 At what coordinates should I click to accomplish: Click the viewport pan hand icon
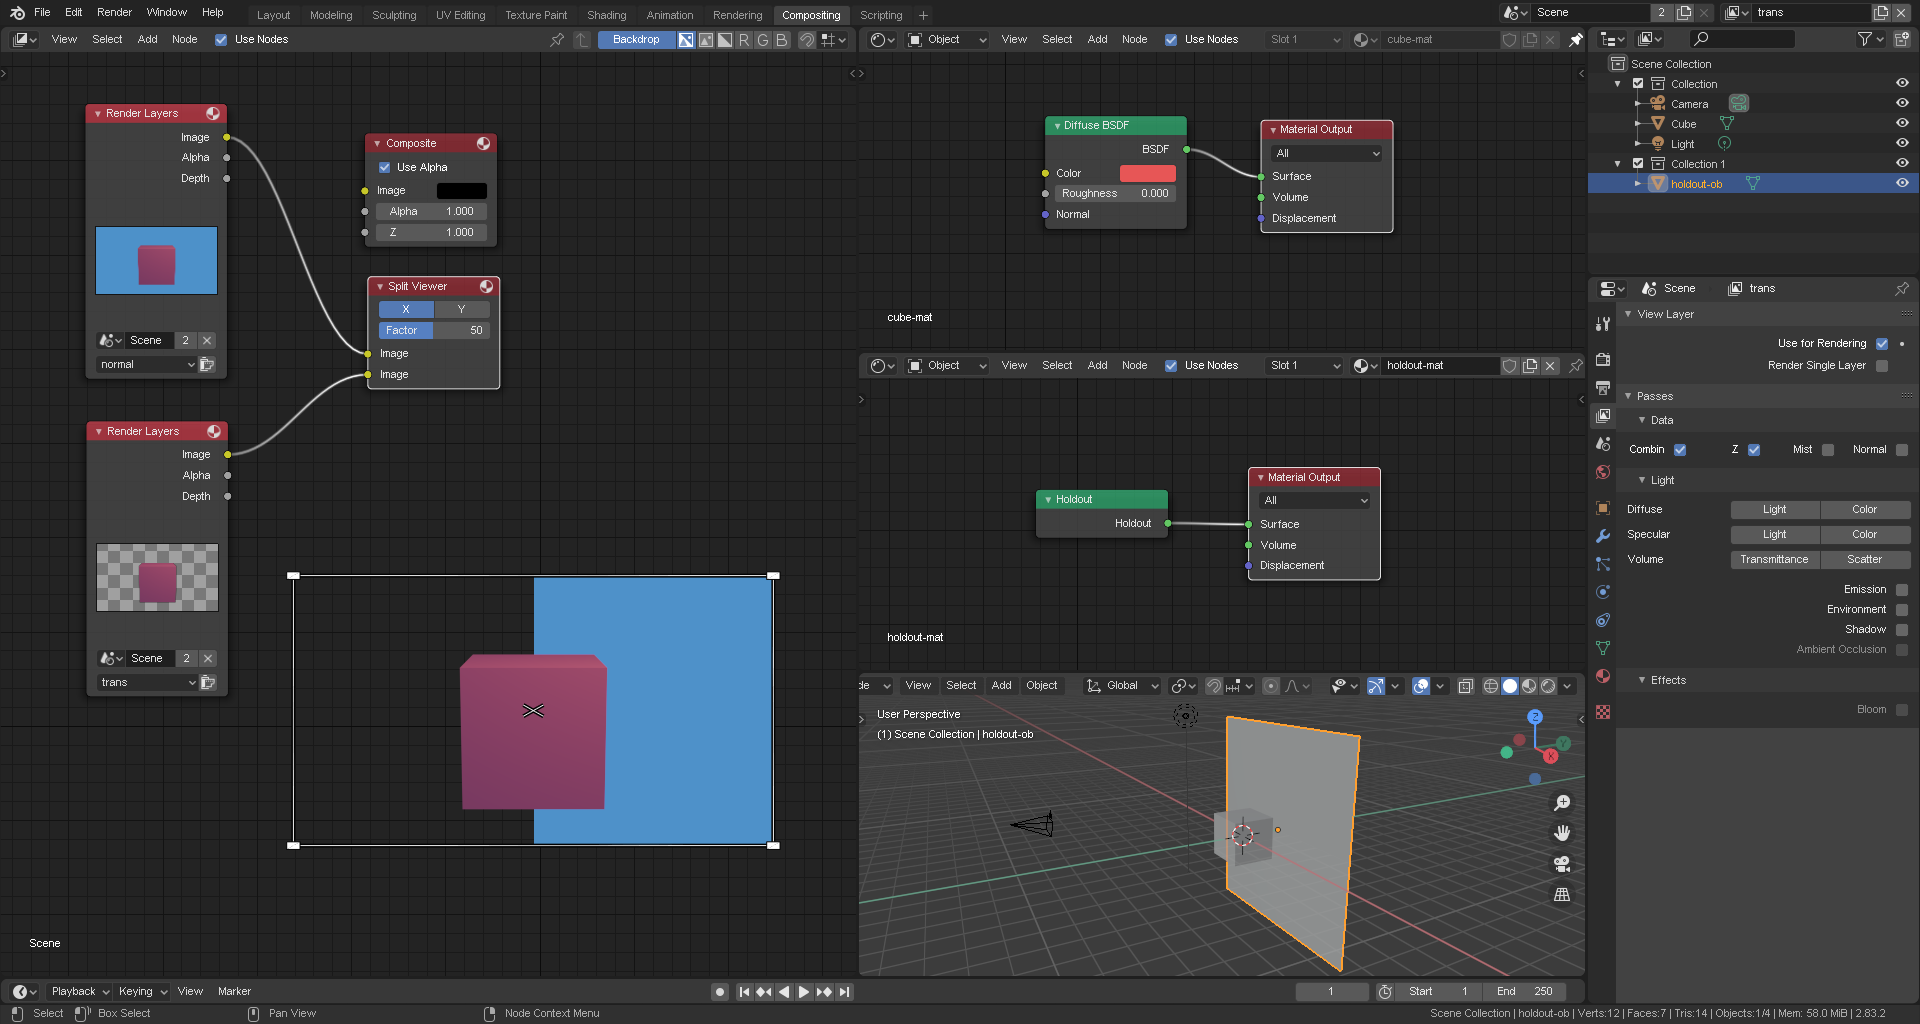[1562, 833]
